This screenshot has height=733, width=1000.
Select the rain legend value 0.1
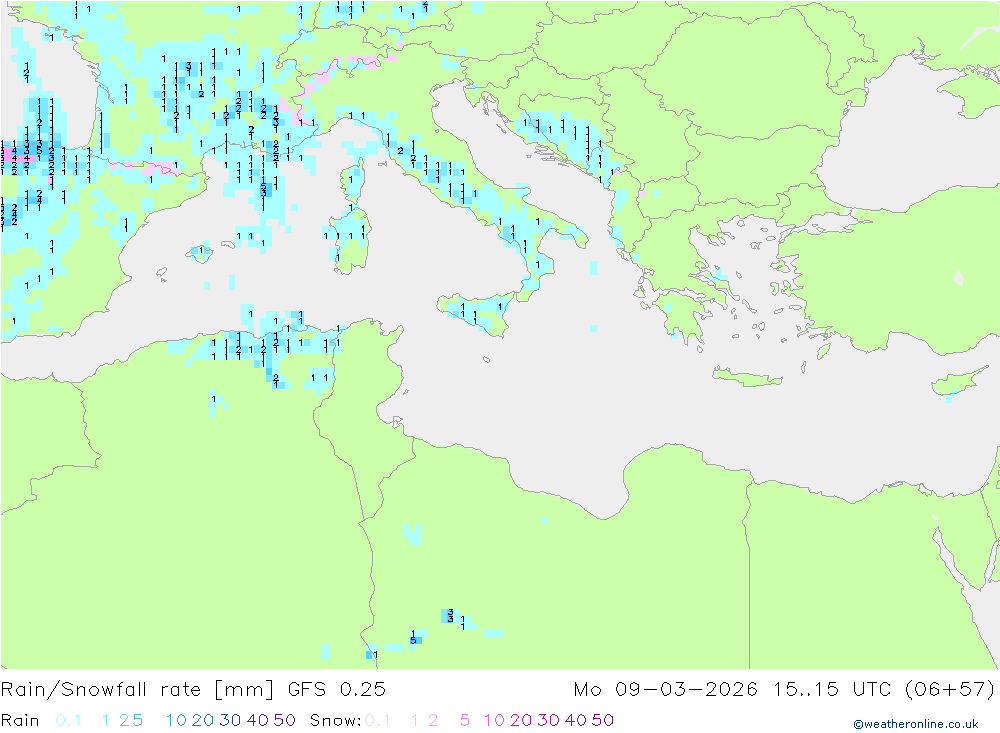click(x=68, y=720)
